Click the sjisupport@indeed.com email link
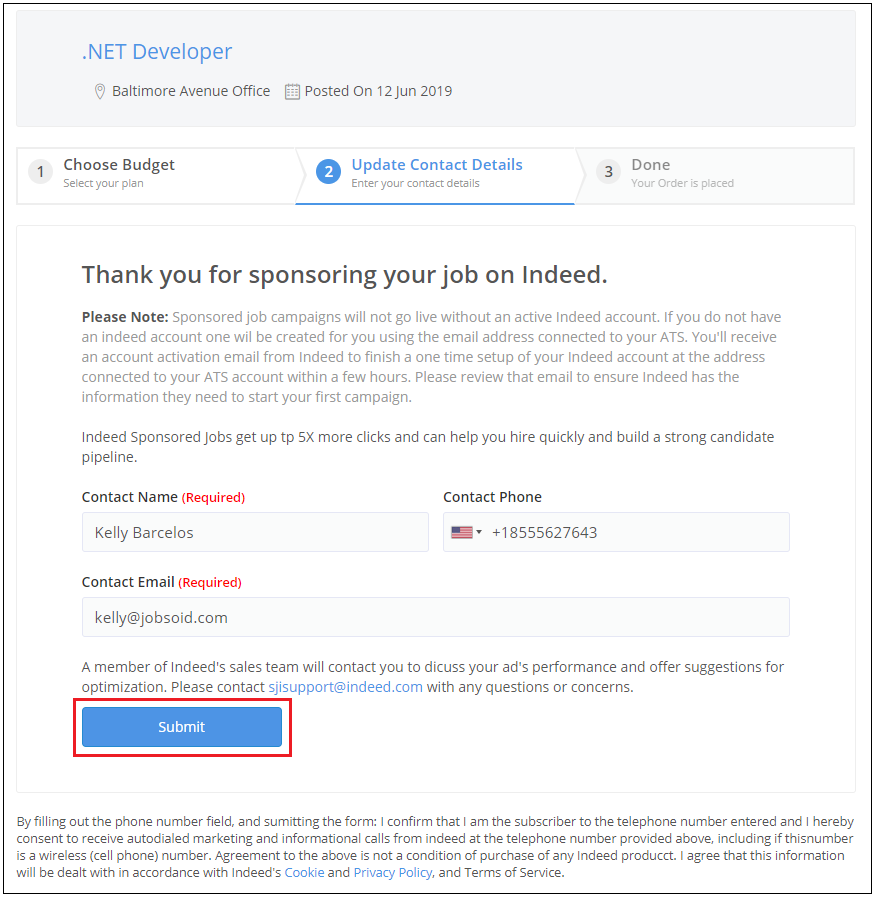This screenshot has height=897, width=875. [345, 687]
